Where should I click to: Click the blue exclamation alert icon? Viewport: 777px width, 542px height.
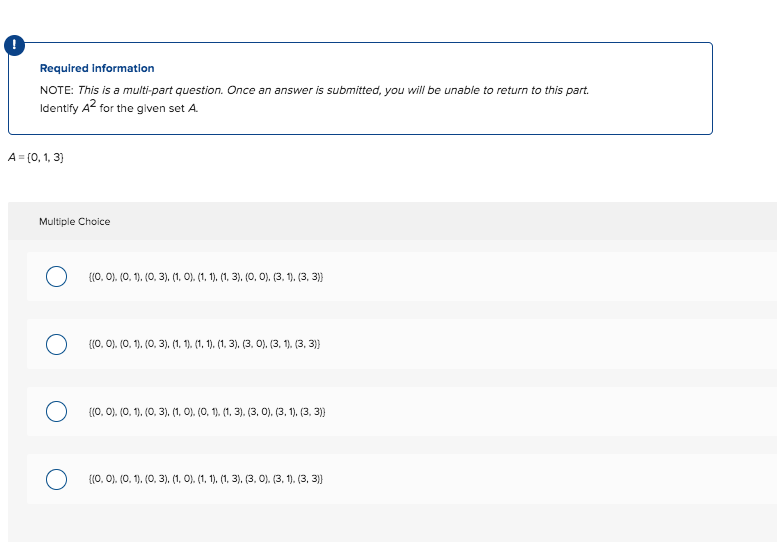click(14, 45)
